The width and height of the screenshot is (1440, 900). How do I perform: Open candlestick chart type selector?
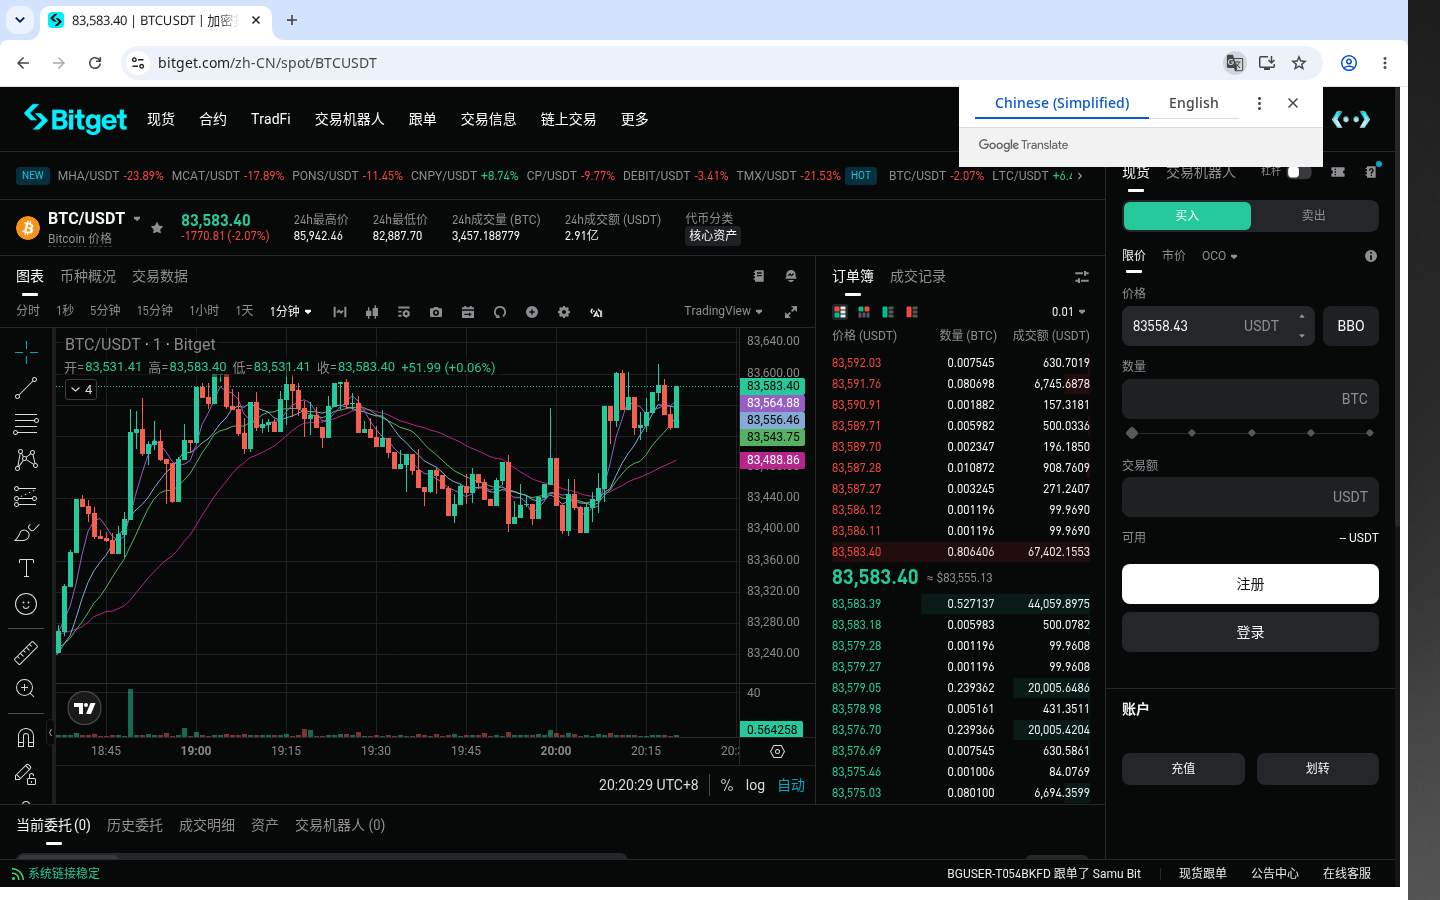[372, 312]
